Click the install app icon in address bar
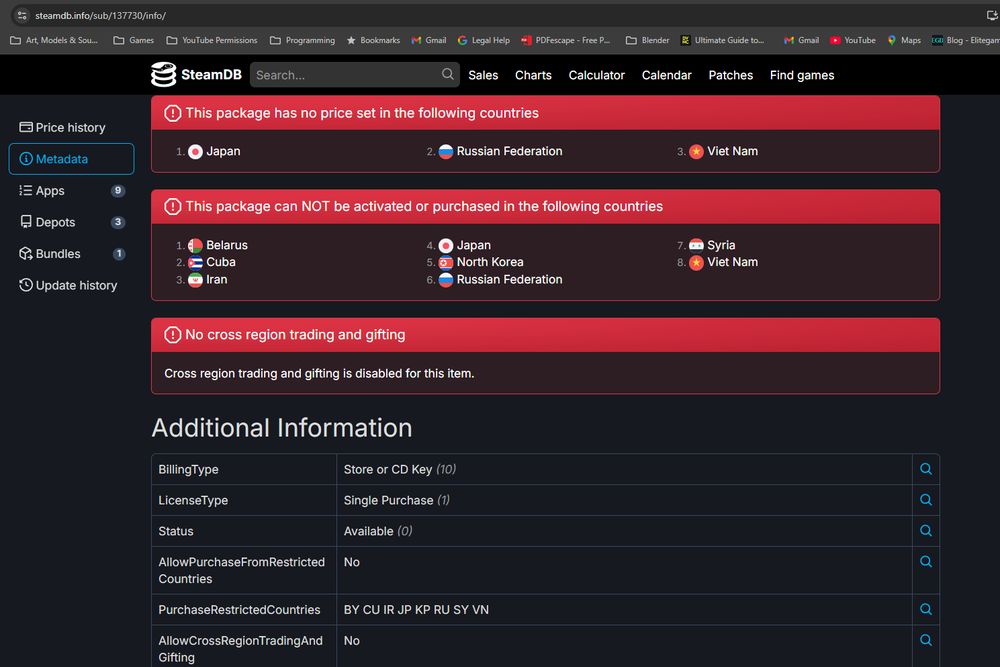Image resolution: width=1000 pixels, height=667 pixels. 992,15
